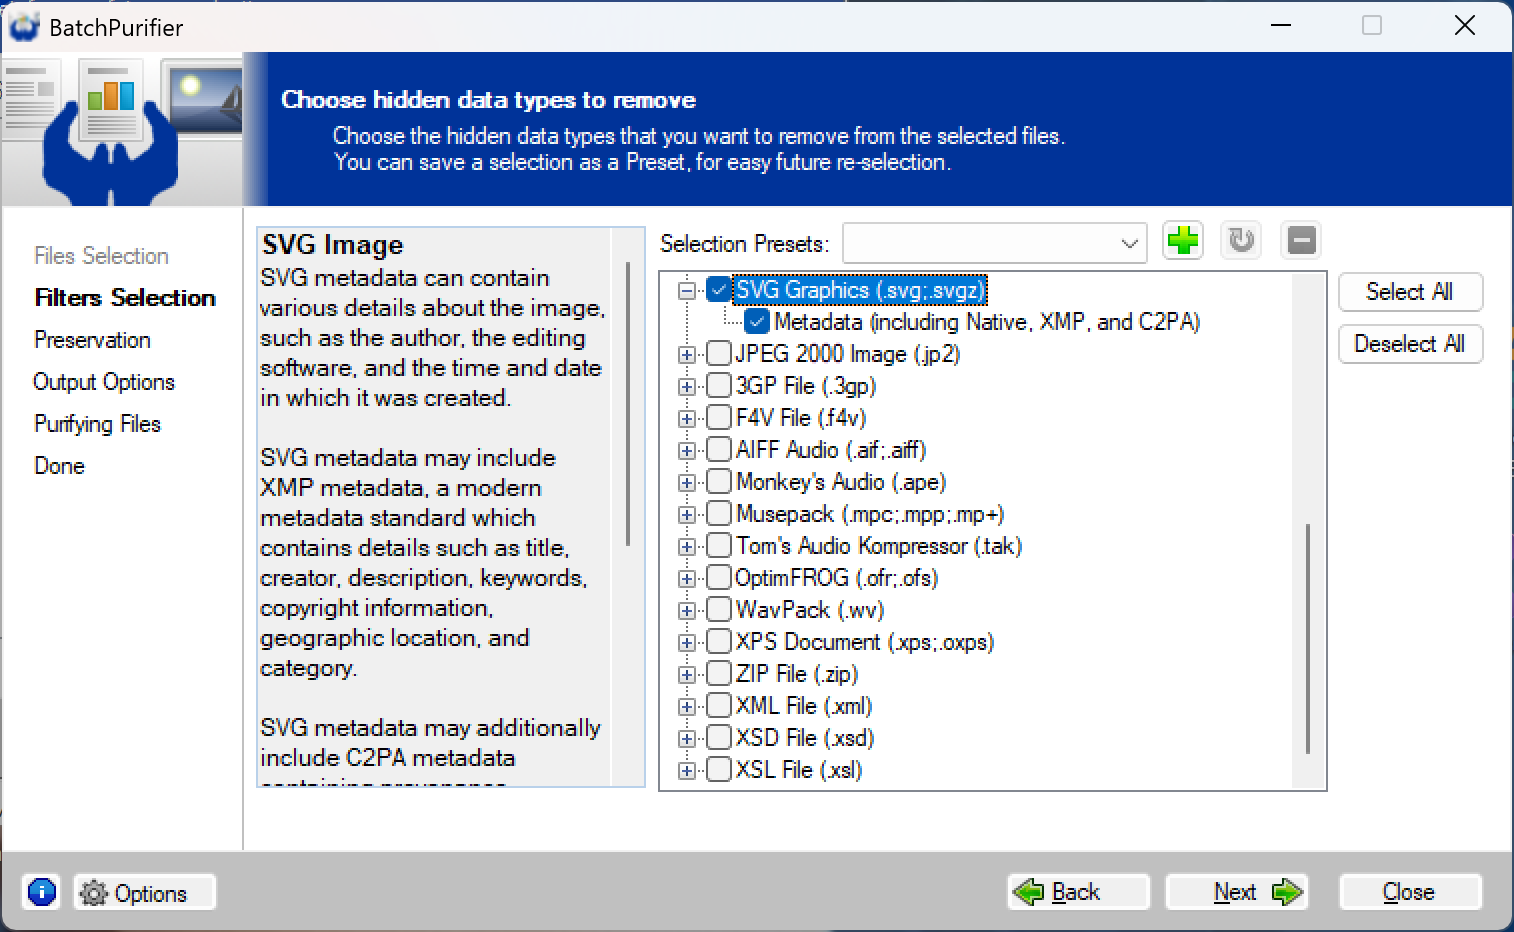1514x932 pixels.
Task: Click the remove preset minus icon
Action: (1301, 241)
